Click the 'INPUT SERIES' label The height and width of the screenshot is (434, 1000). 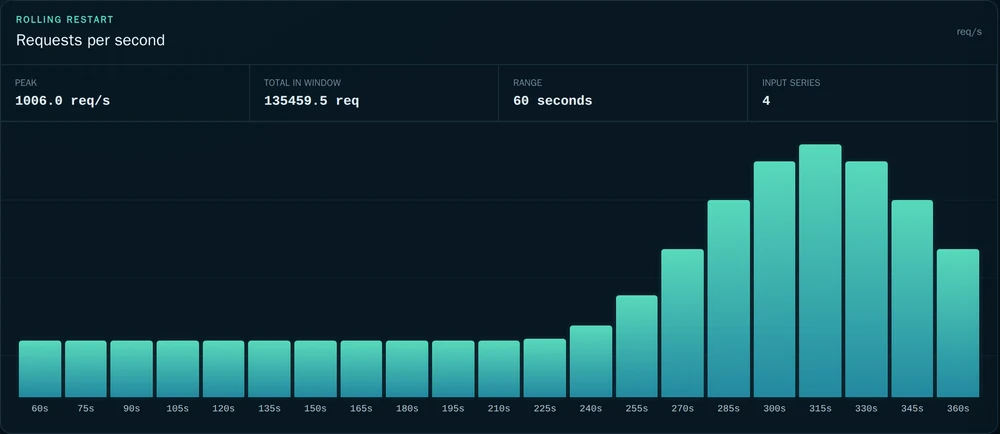(791, 83)
